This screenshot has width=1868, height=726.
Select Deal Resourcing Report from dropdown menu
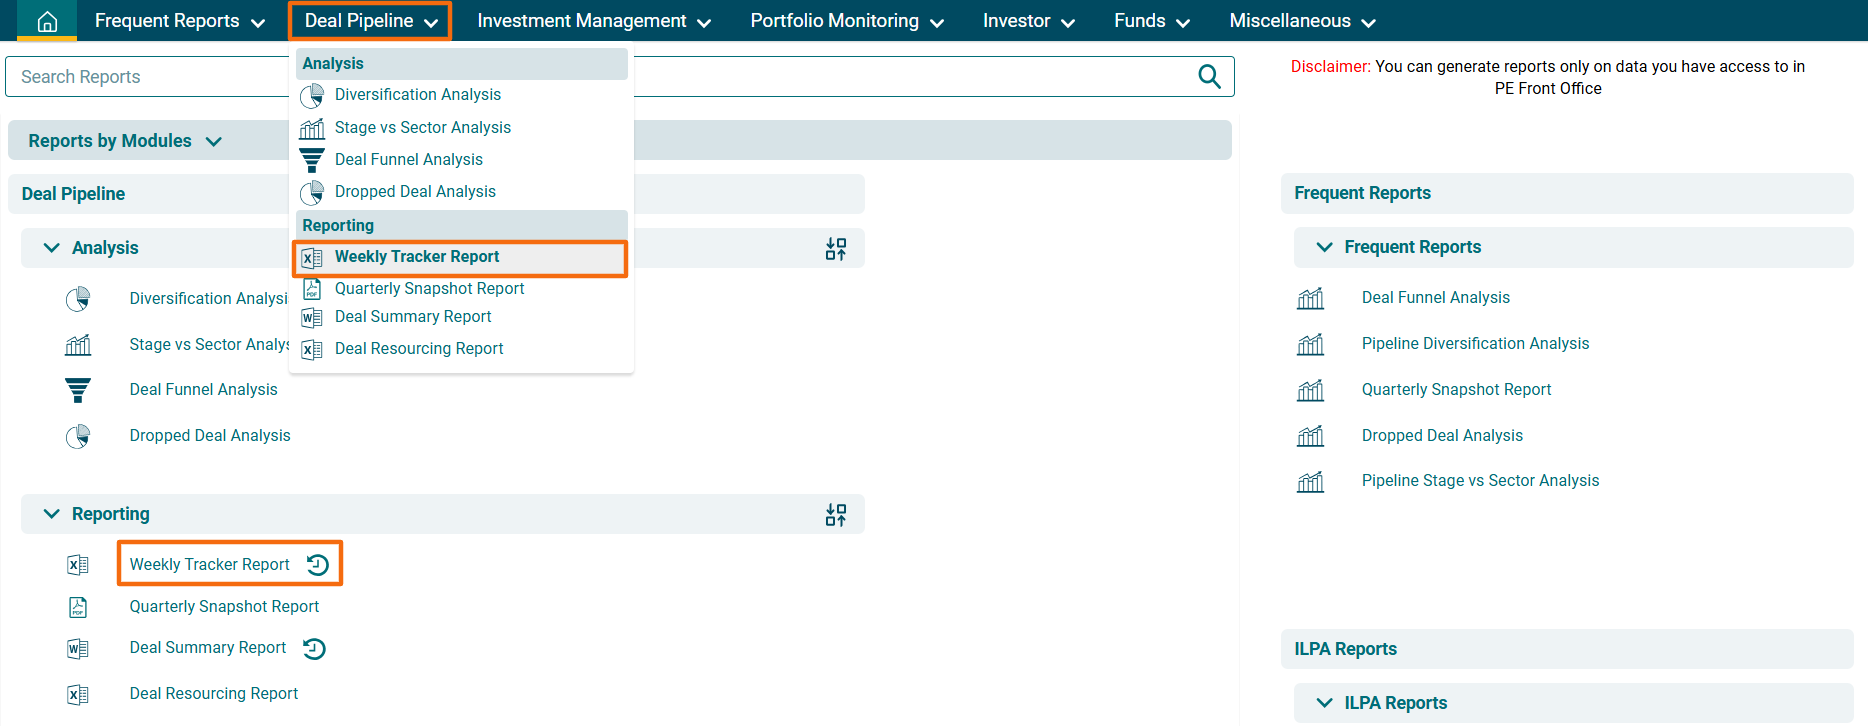pos(419,349)
